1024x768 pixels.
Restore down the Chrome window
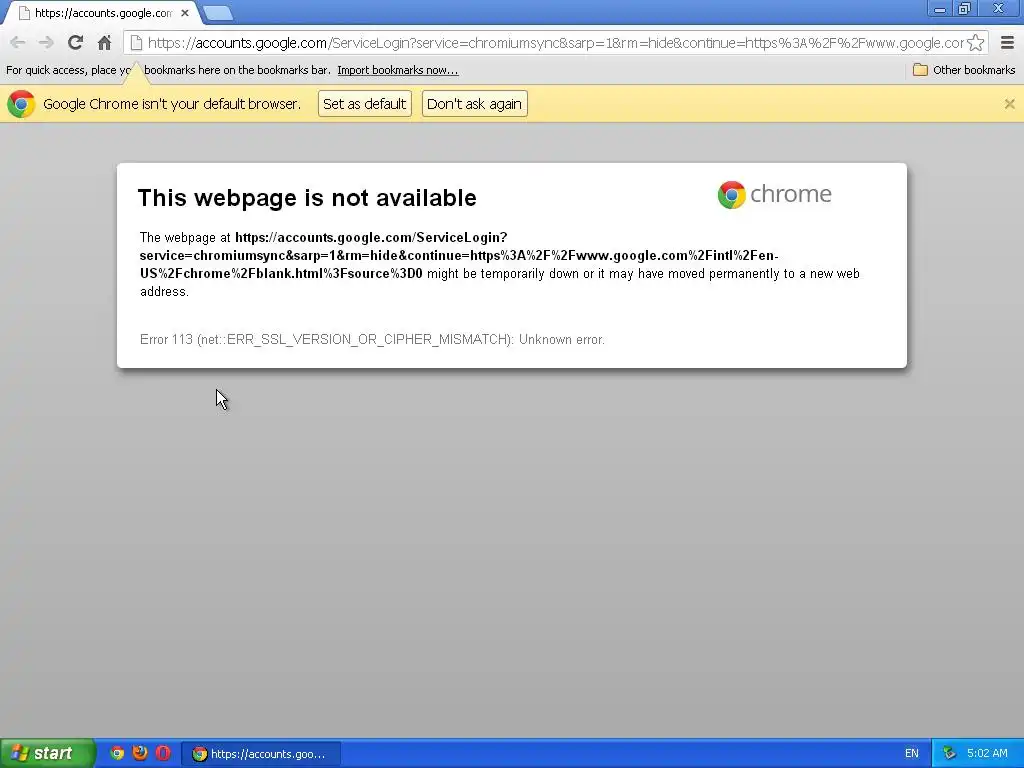(x=964, y=9)
